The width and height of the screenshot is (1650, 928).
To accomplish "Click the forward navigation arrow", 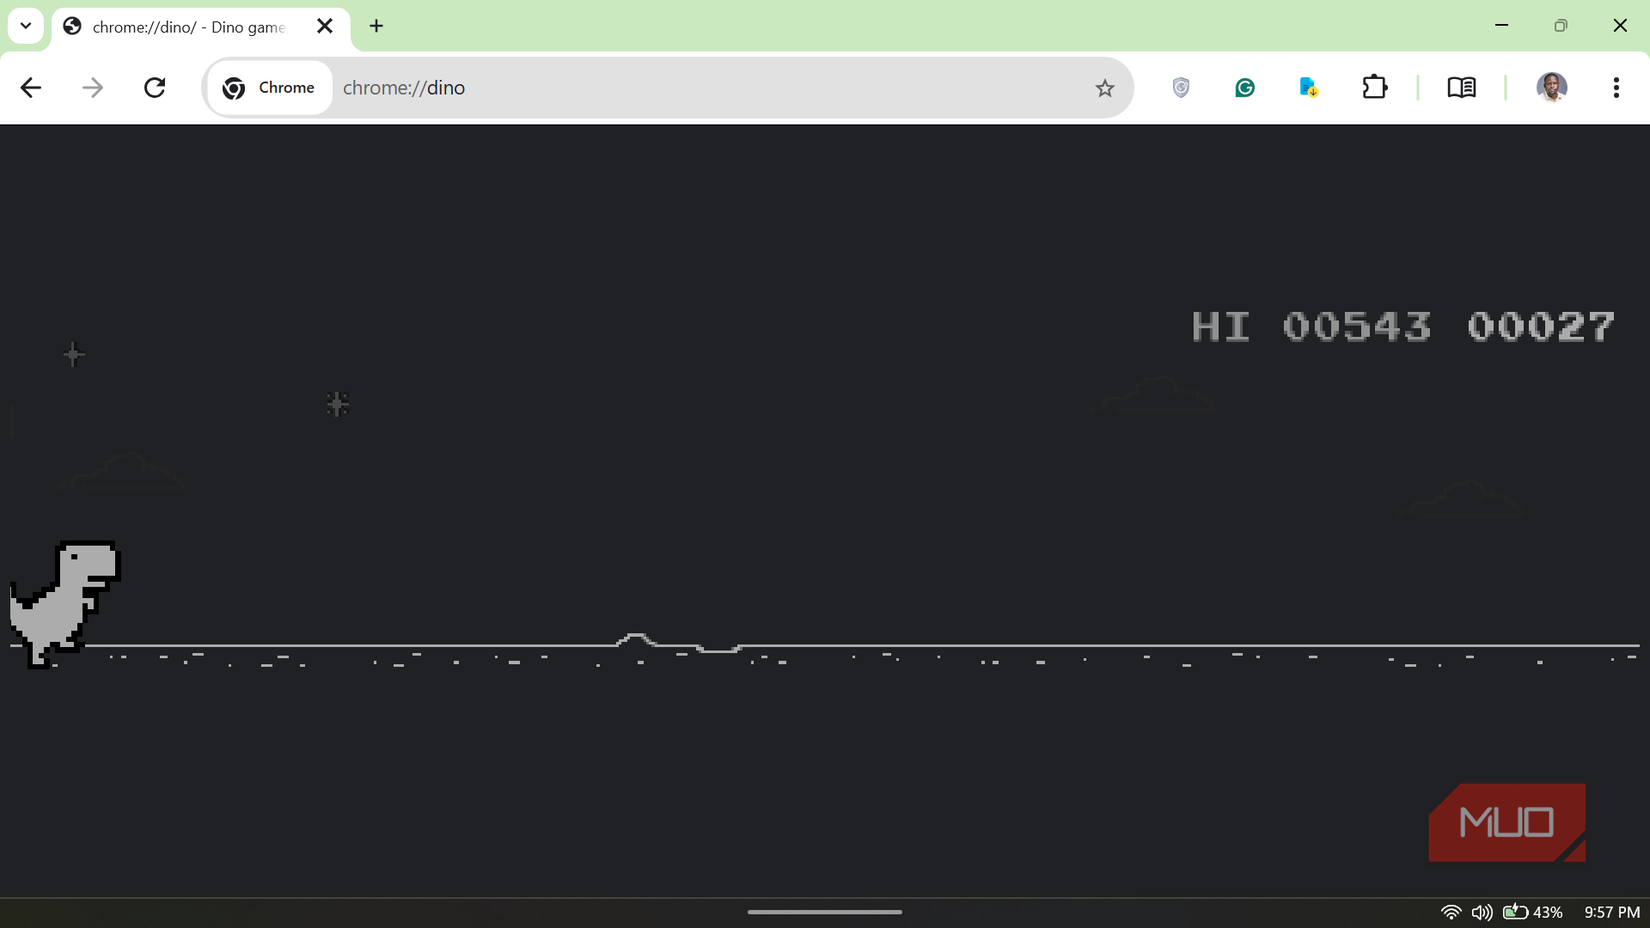I will click(x=93, y=88).
